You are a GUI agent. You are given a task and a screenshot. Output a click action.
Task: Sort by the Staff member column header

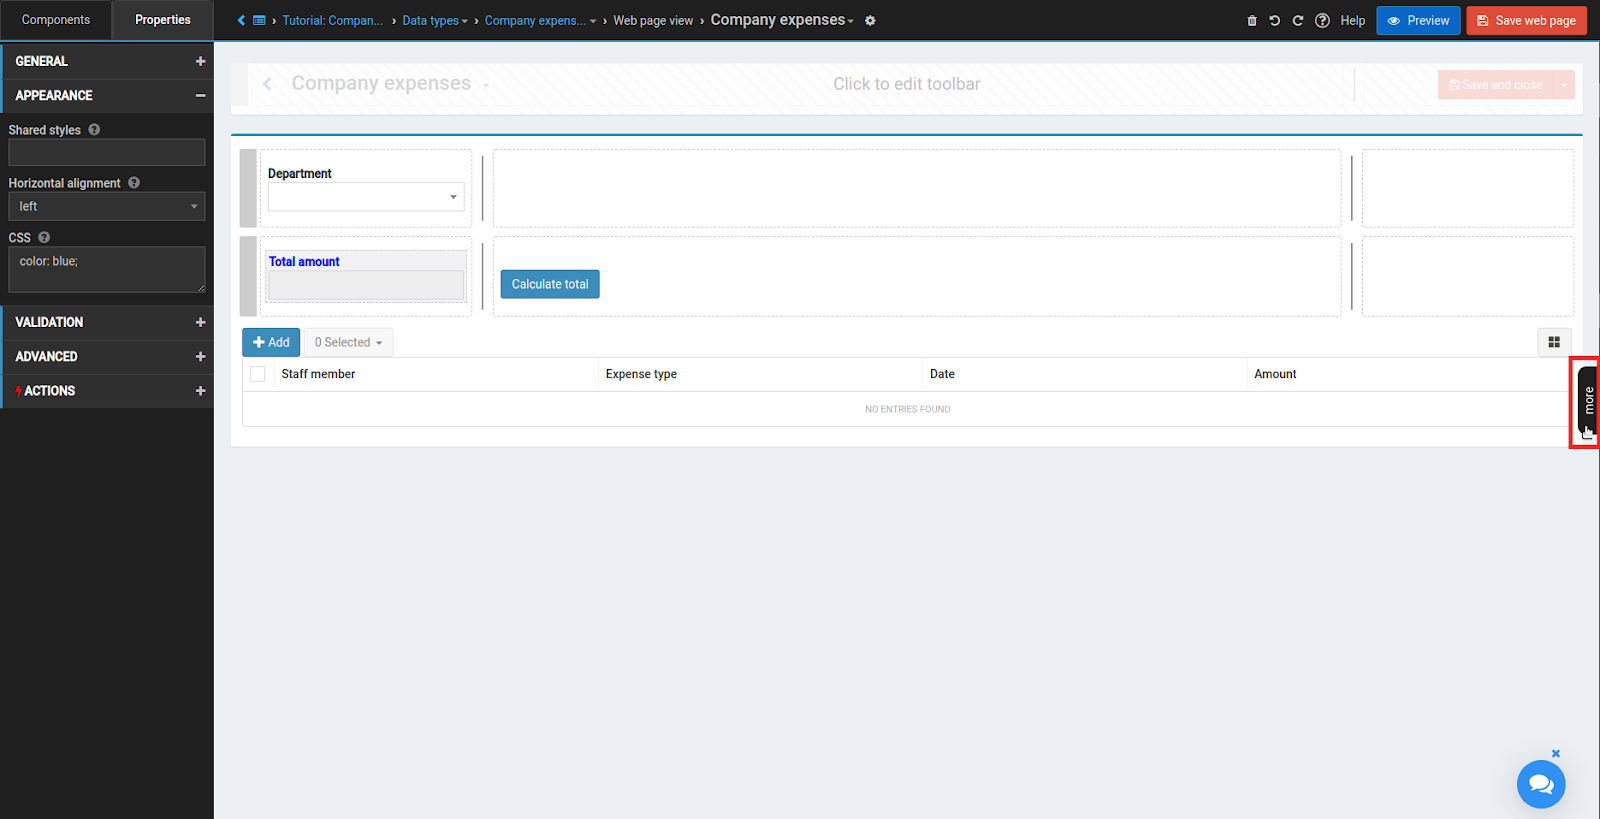pos(318,374)
